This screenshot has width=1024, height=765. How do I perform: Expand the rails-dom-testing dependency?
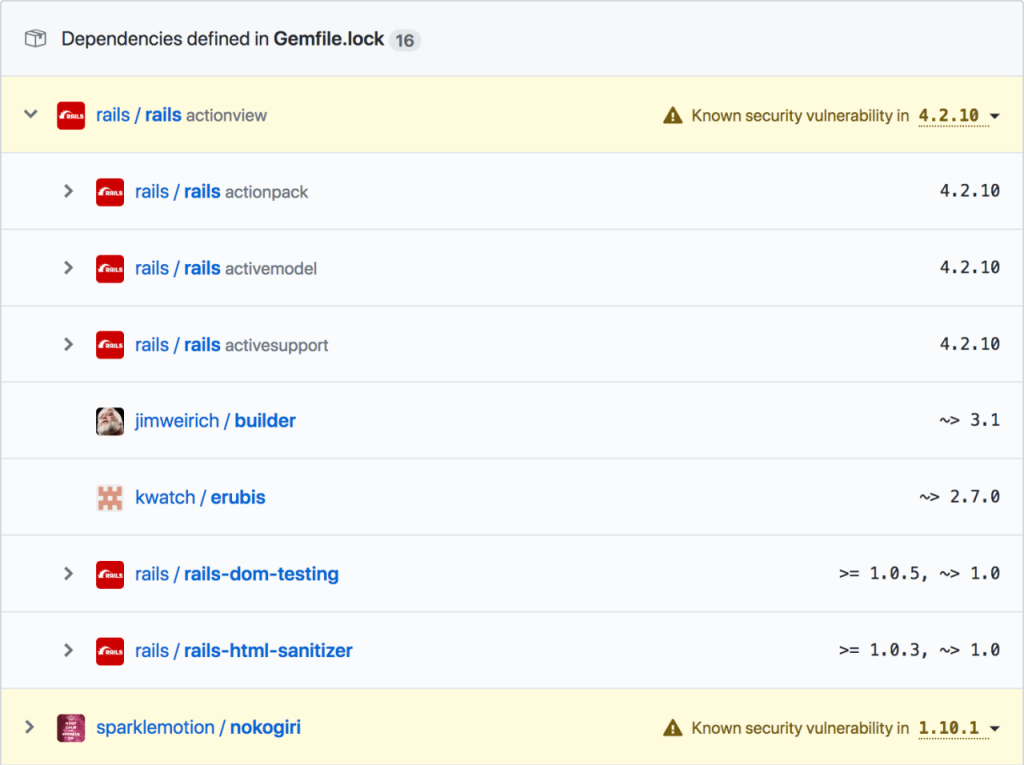point(68,573)
